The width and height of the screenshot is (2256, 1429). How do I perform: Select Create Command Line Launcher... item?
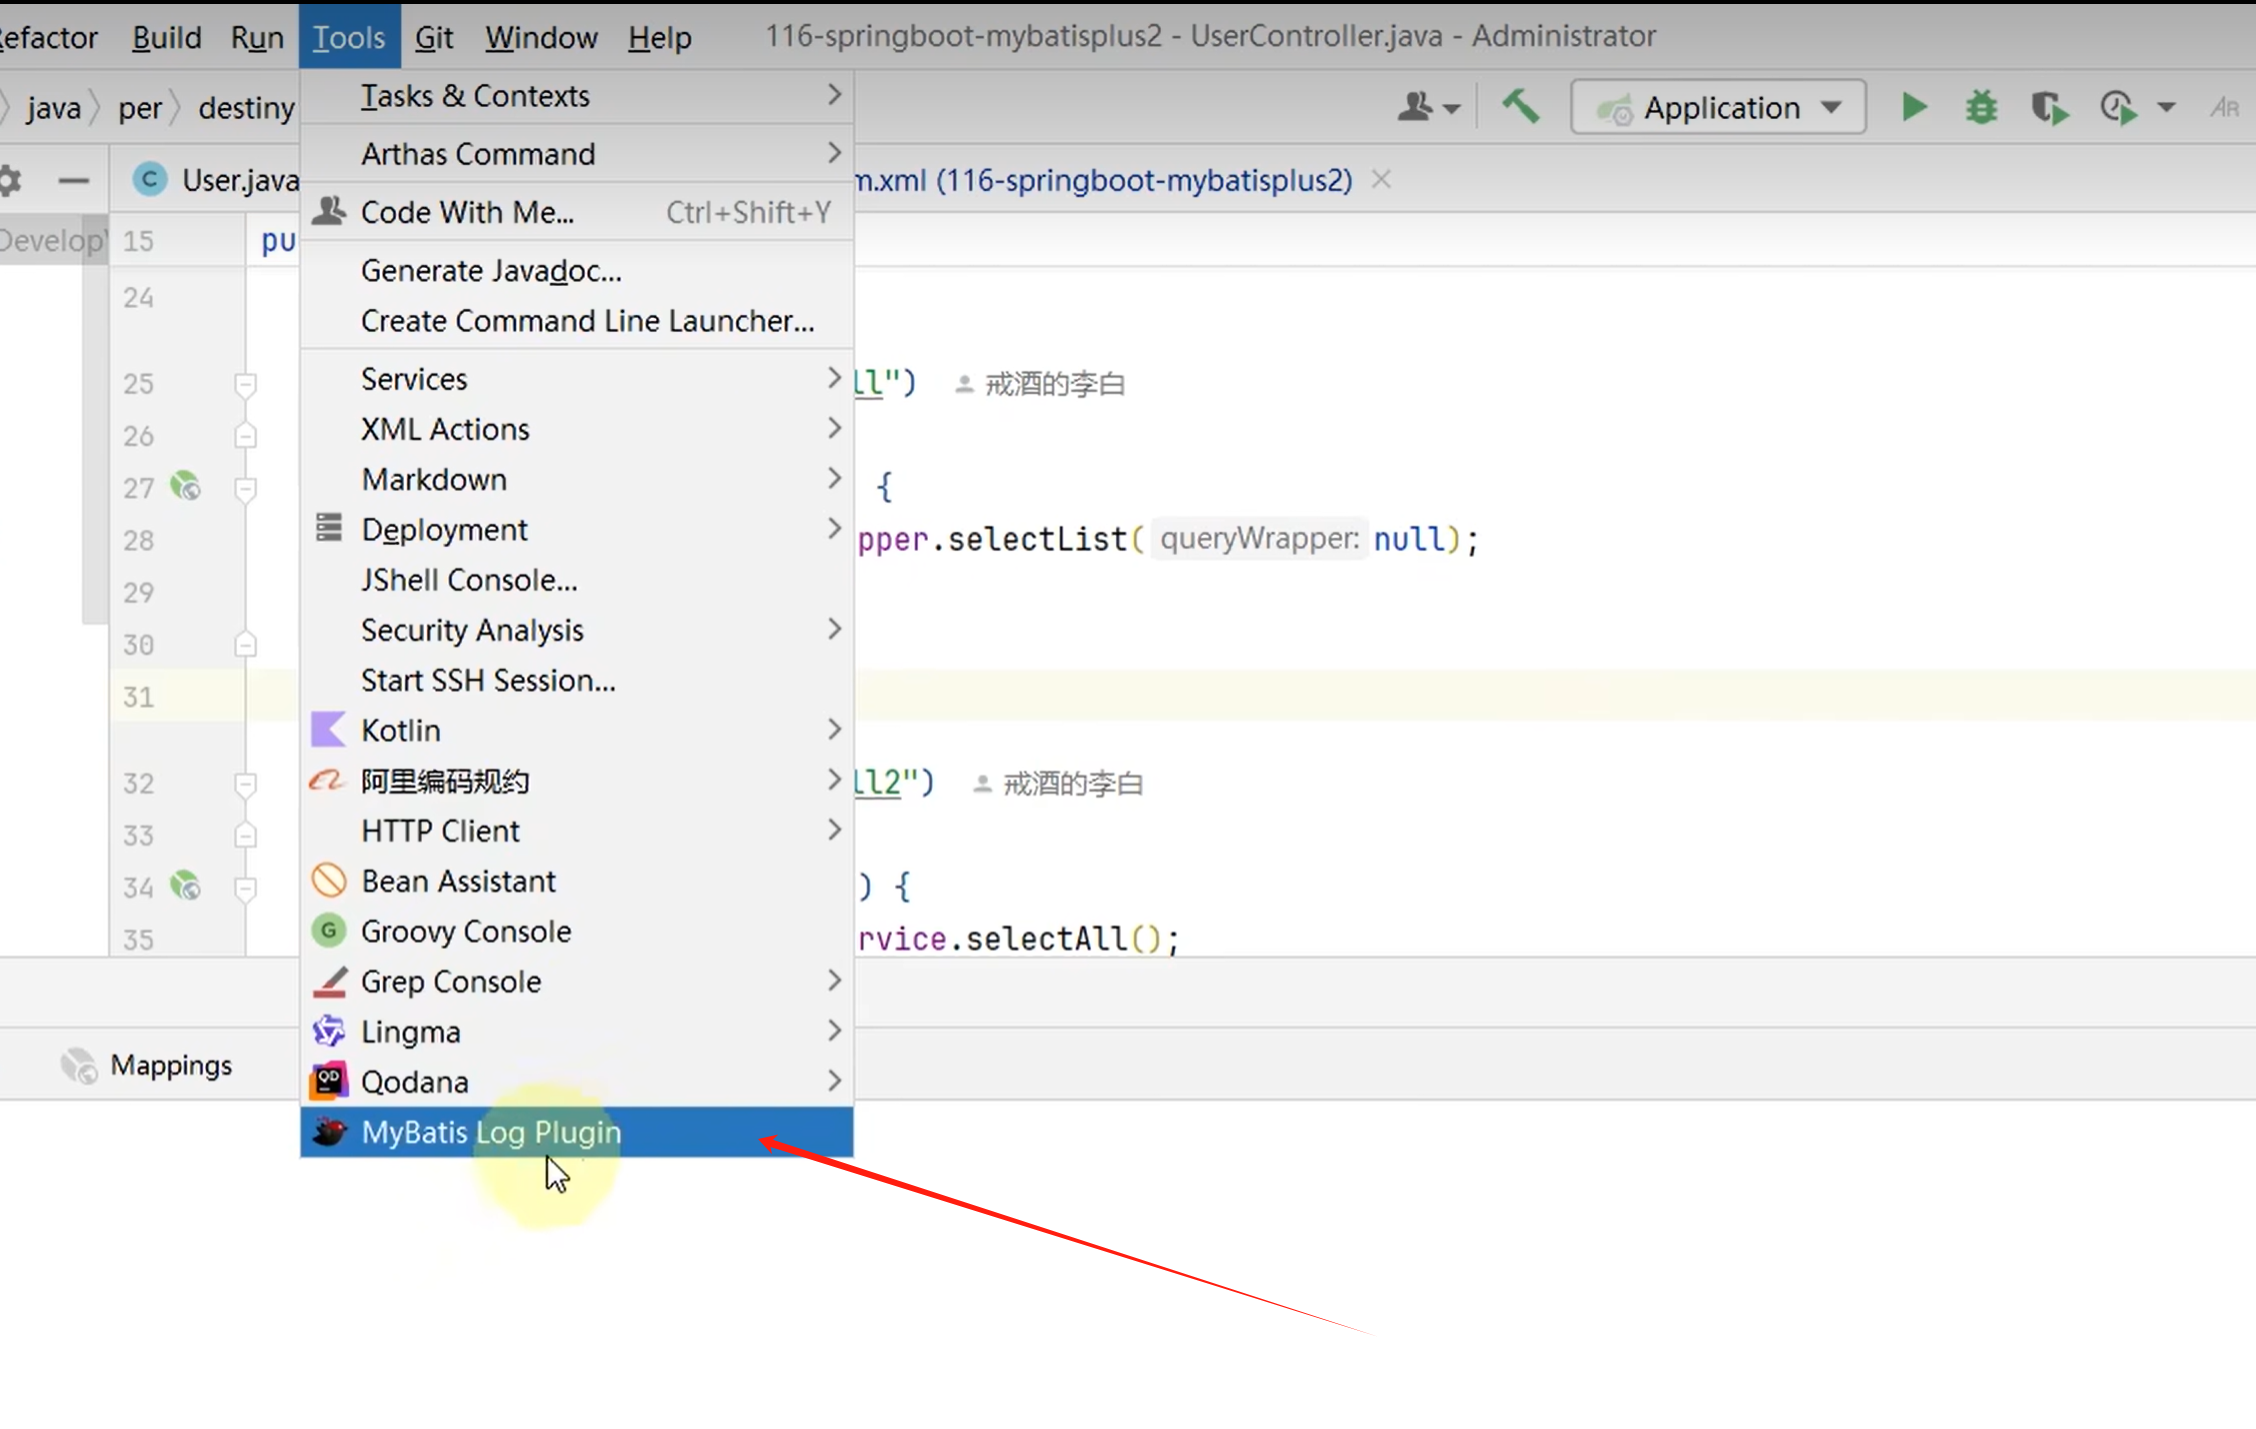click(577, 320)
